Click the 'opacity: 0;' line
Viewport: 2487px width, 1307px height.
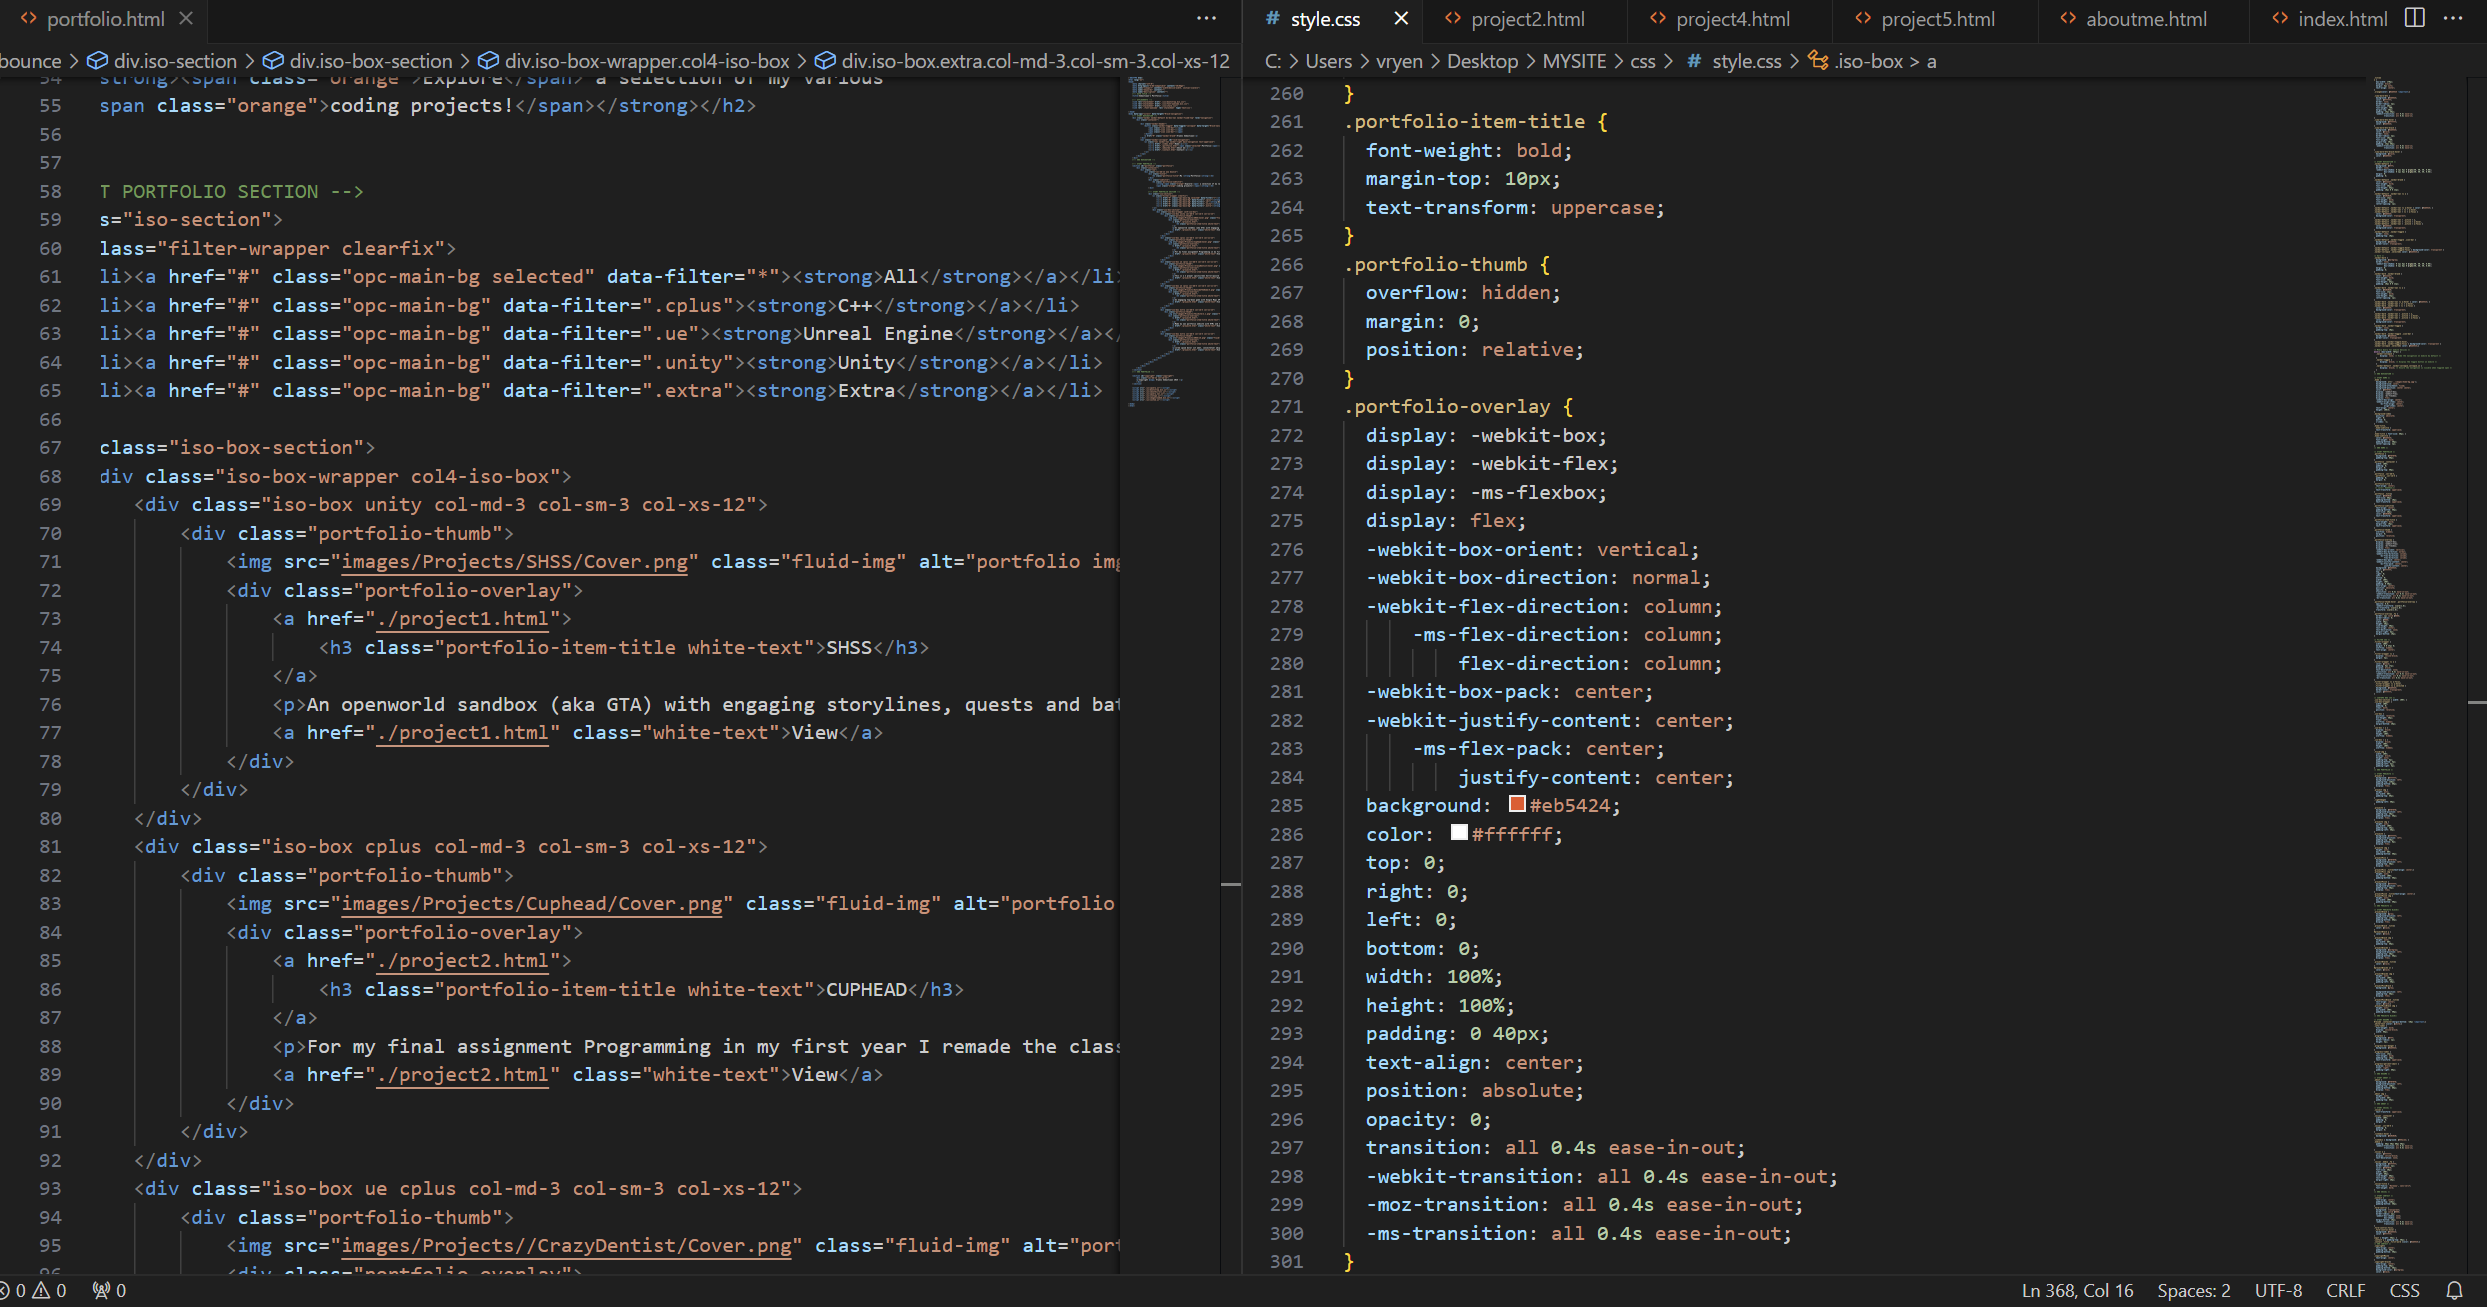click(x=1428, y=1120)
